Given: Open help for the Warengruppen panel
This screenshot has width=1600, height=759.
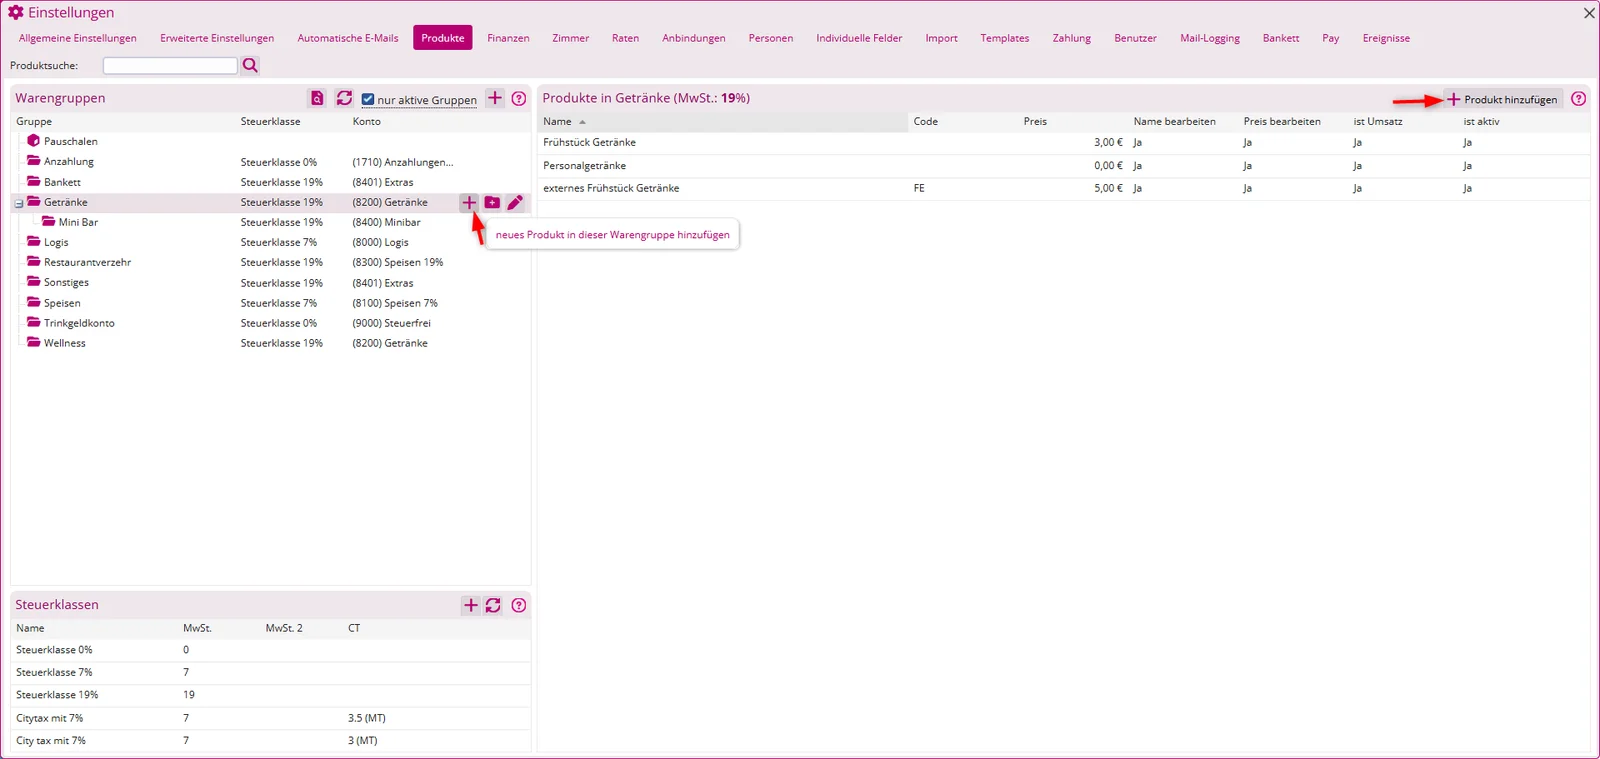Looking at the screenshot, I should 519,98.
